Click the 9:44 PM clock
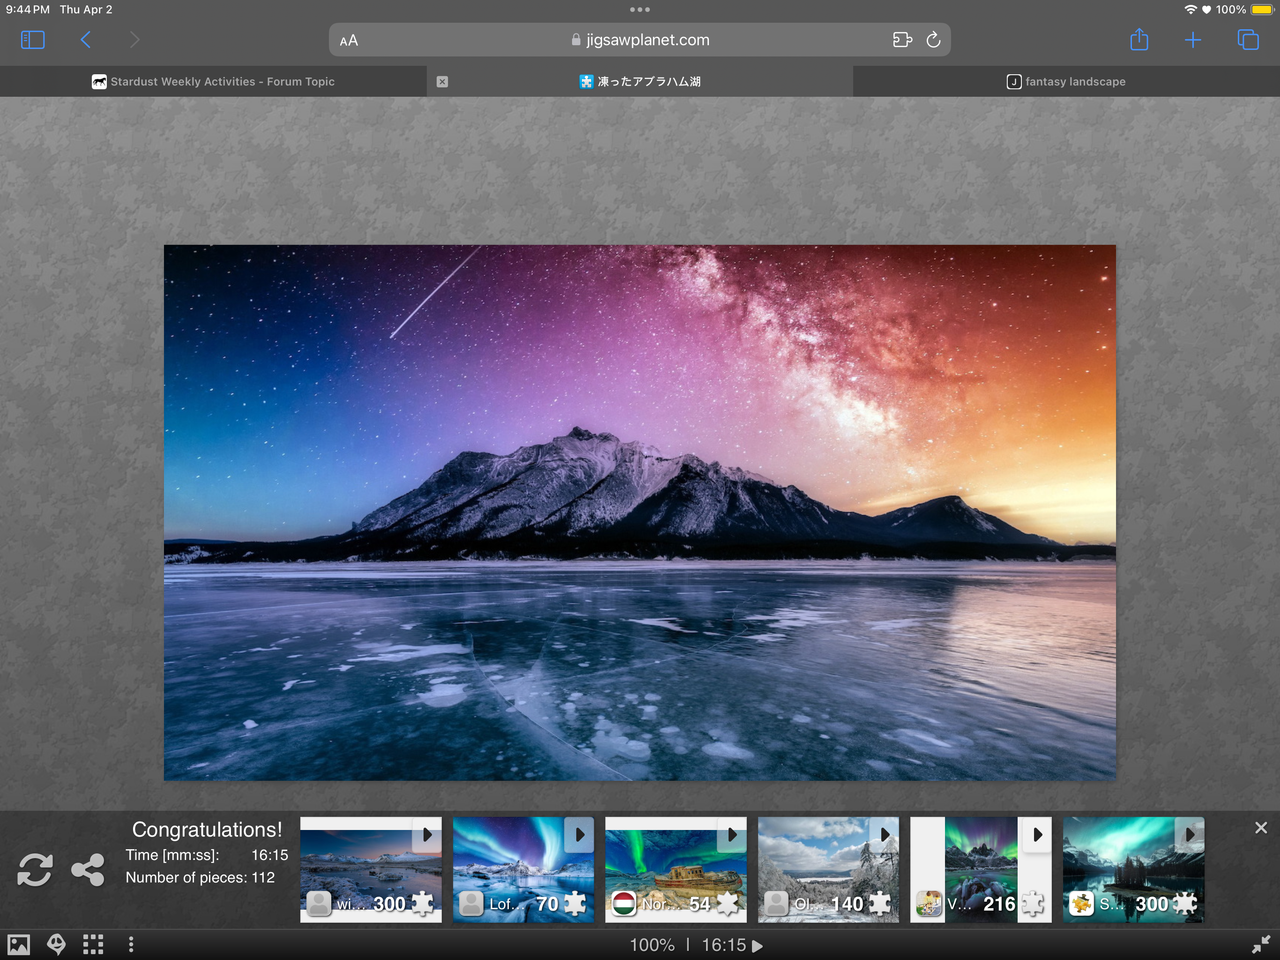The image size is (1280, 960). (x=28, y=10)
